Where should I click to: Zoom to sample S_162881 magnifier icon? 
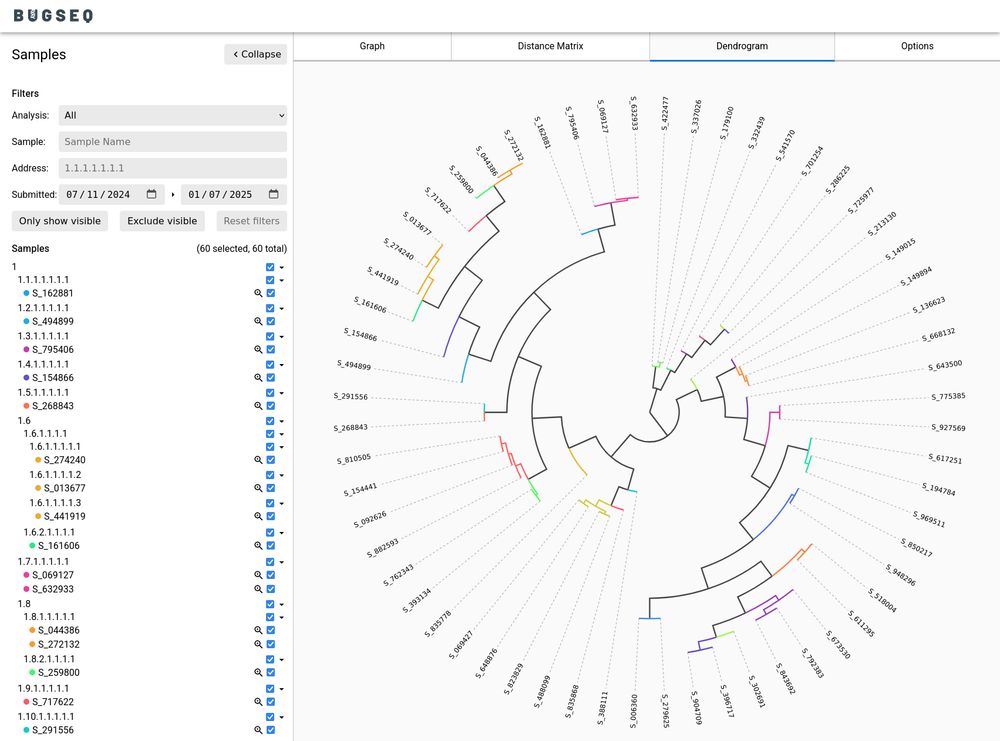point(258,293)
